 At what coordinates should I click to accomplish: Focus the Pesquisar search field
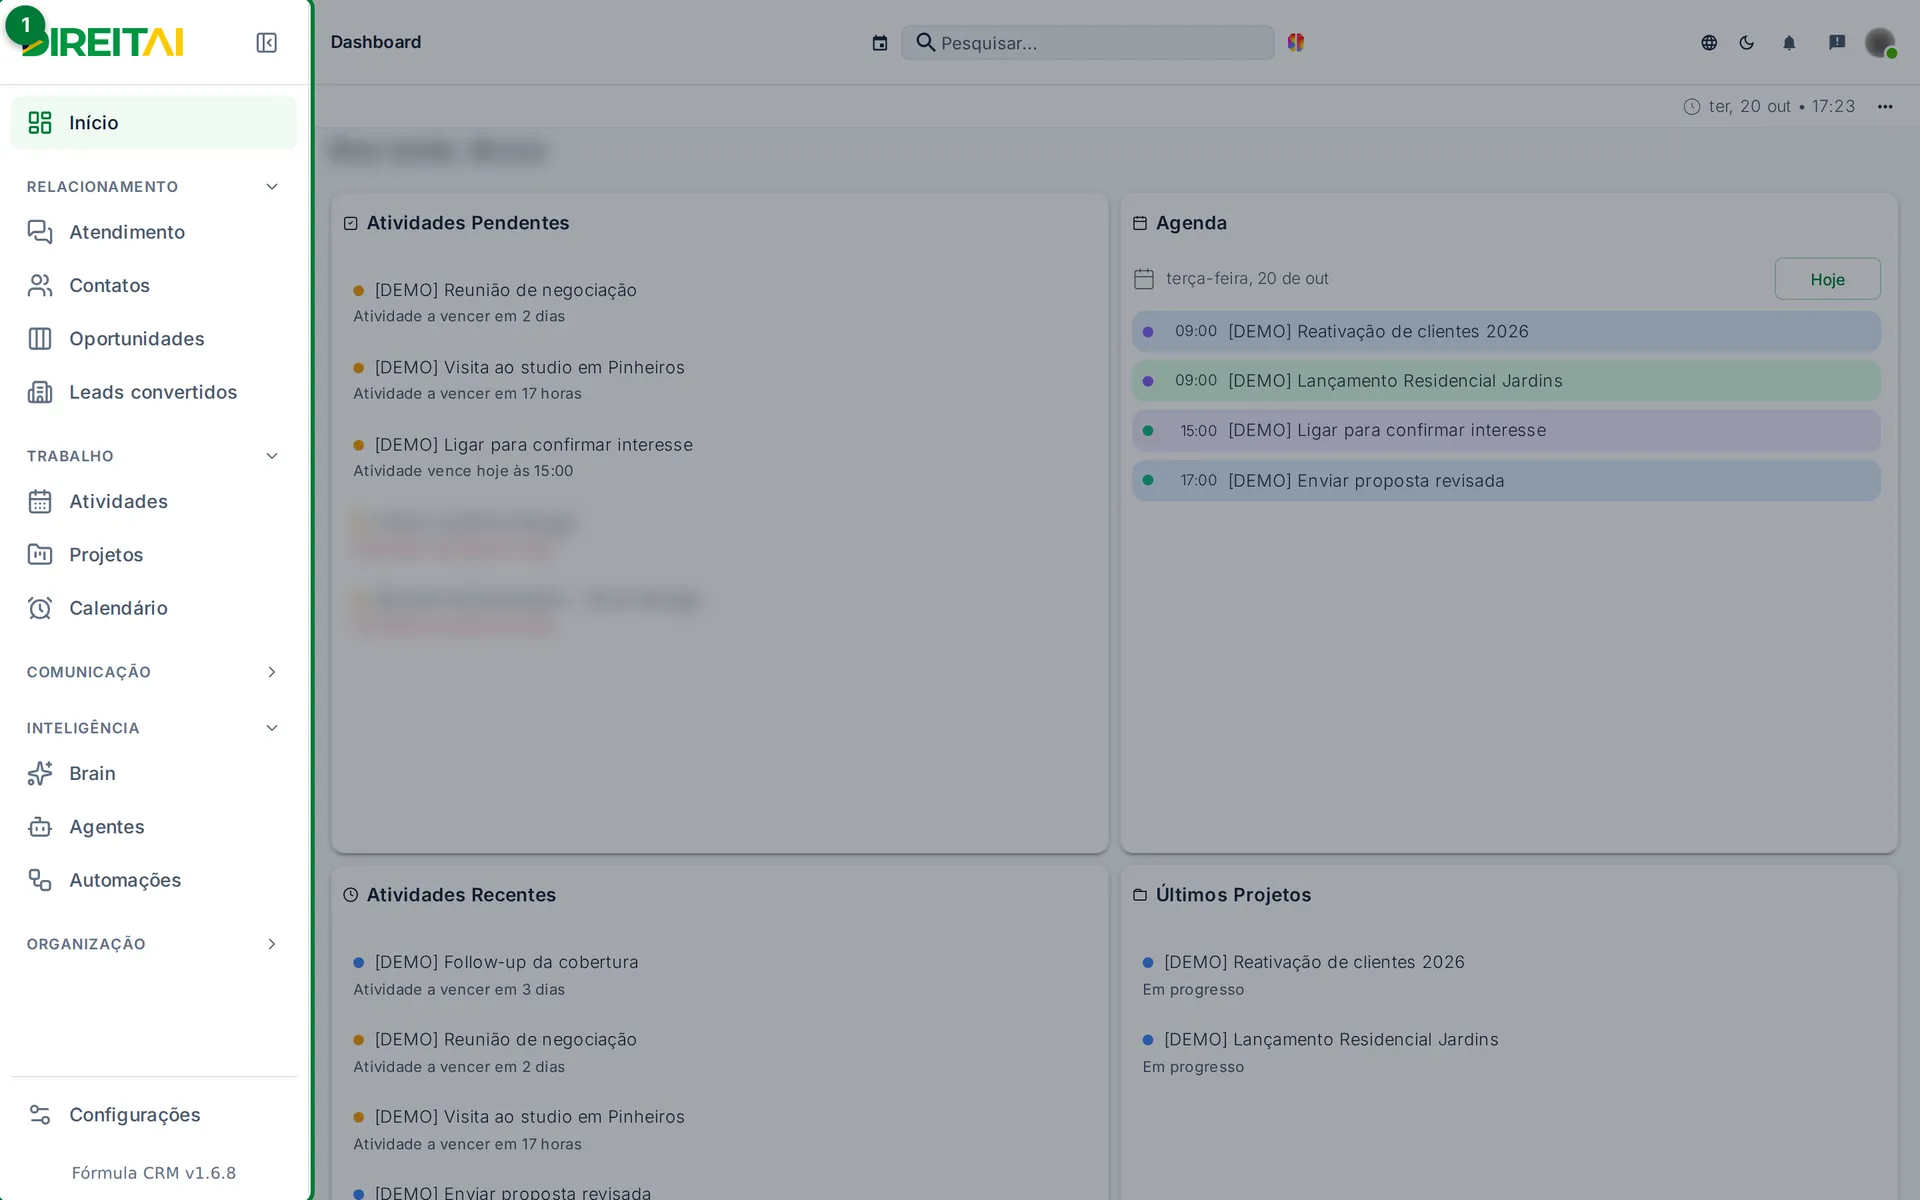pyautogui.click(x=1087, y=43)
